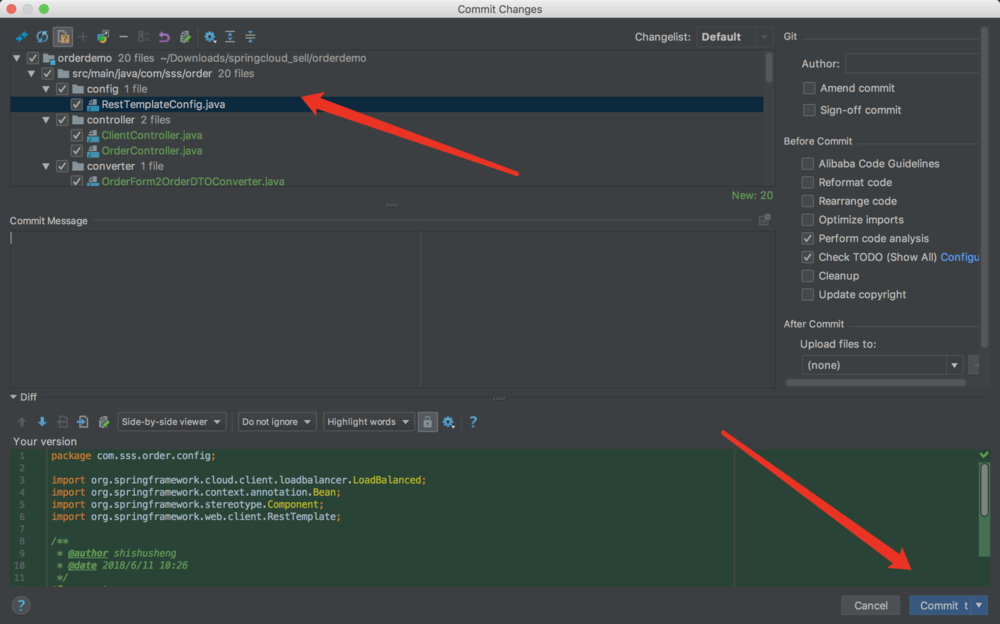
Task: Open the Changelist Default dropdown
Action: (x=734, y=37)
